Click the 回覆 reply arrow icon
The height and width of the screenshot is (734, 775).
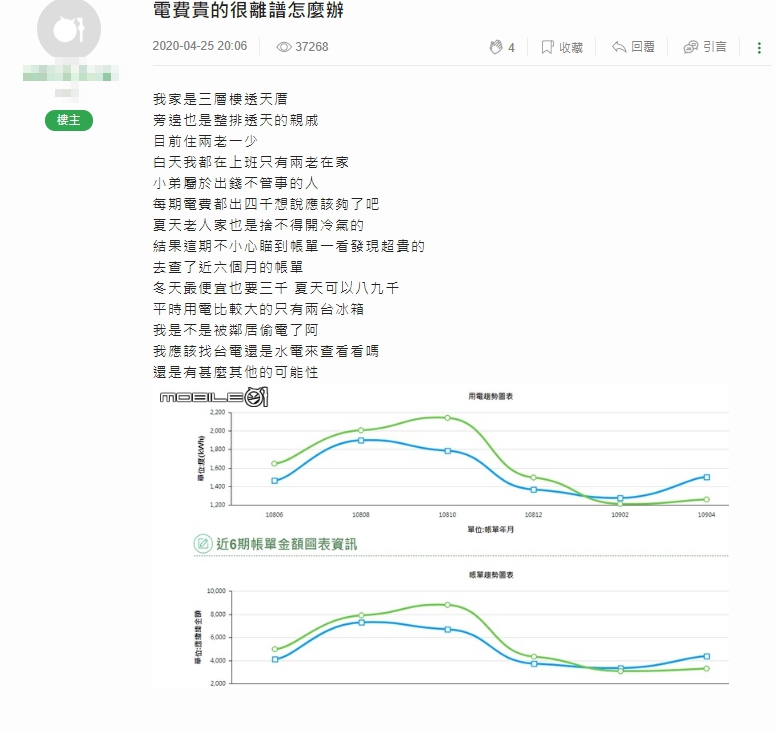(619, 47)
